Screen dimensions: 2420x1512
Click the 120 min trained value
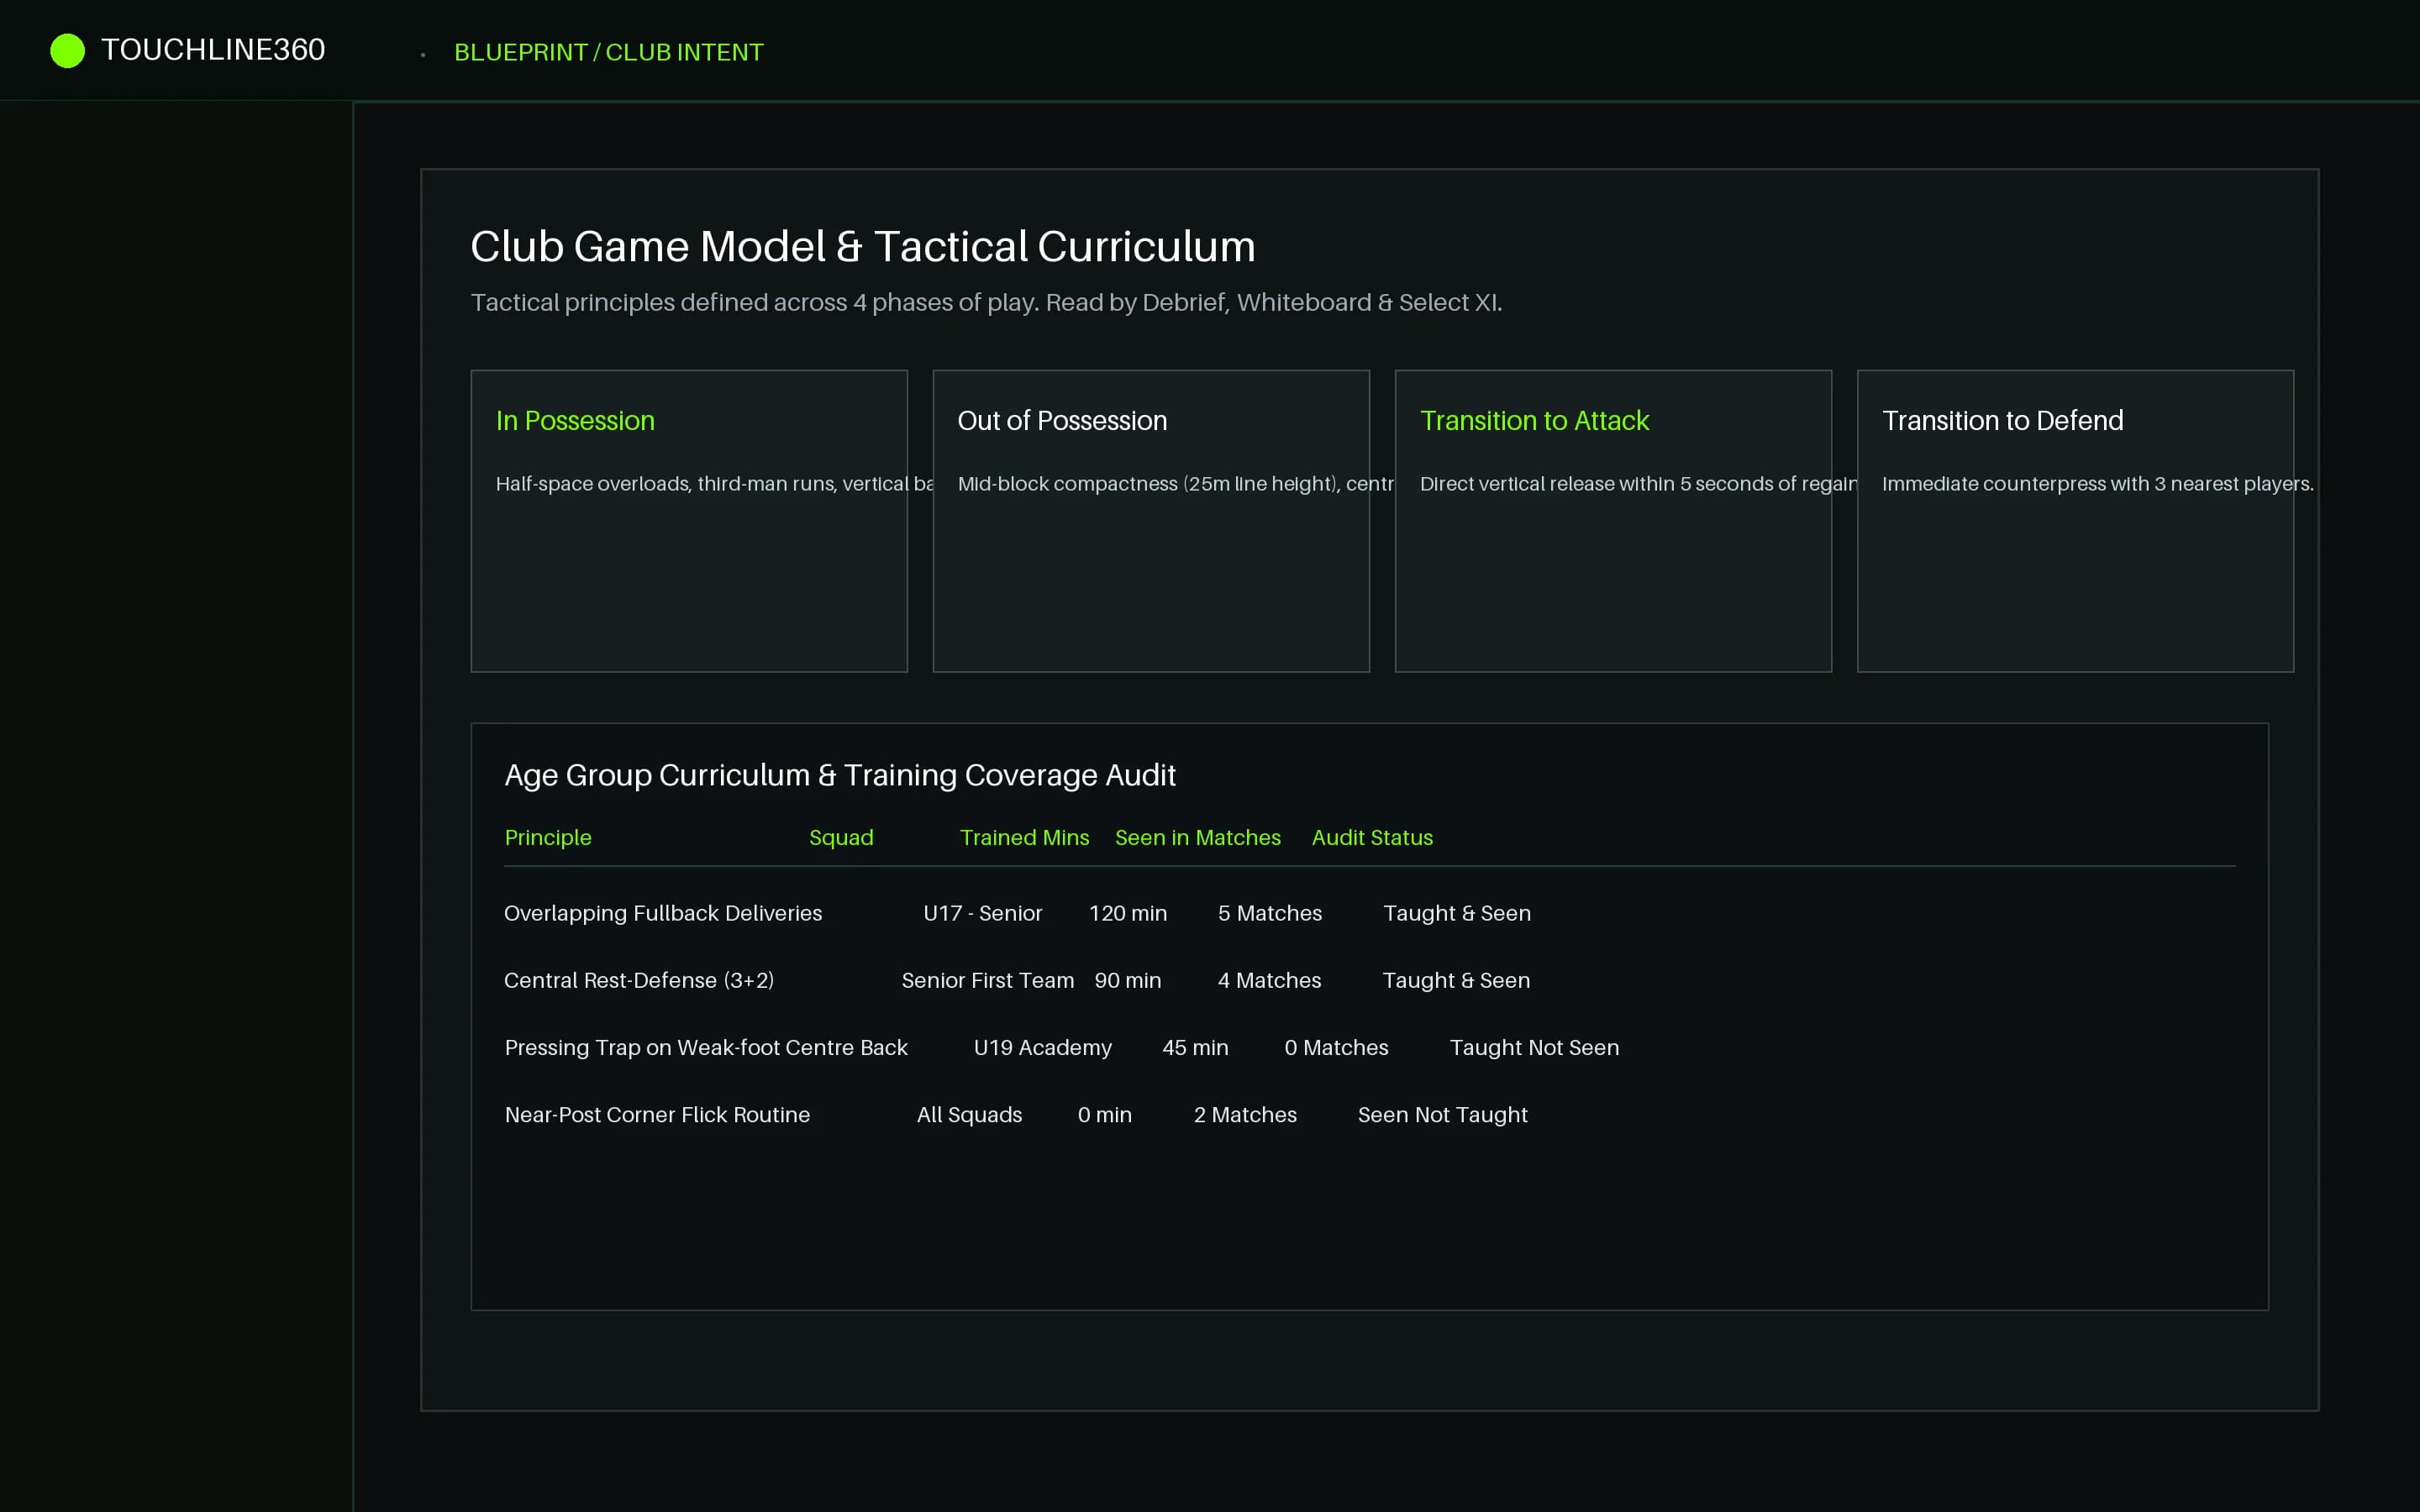(x=1128, y=913)
